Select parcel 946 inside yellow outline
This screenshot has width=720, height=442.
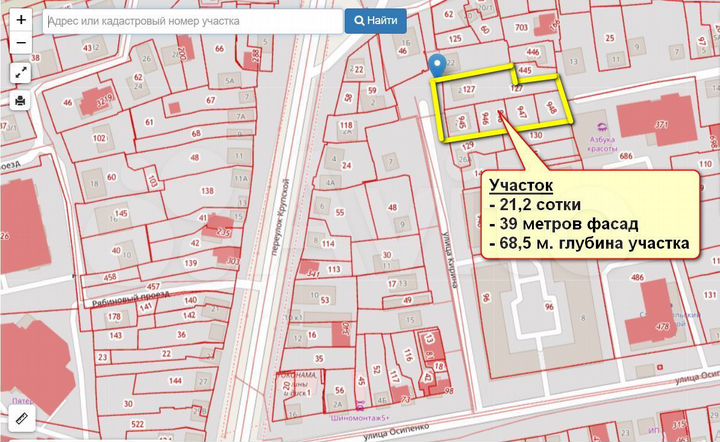click(x=485, y=118)
